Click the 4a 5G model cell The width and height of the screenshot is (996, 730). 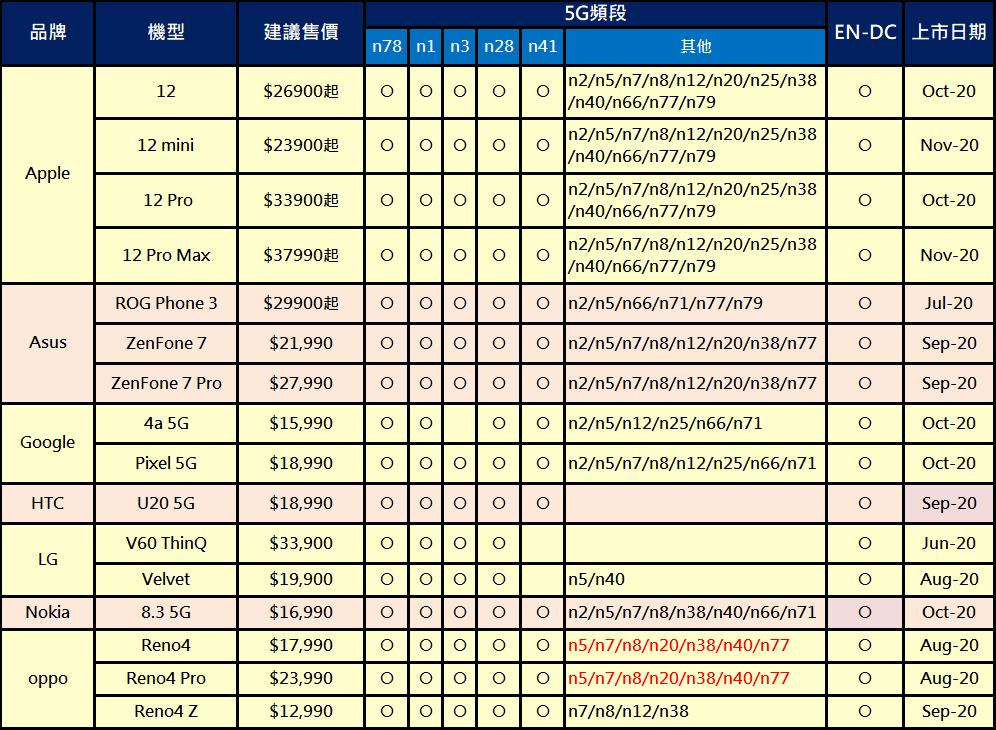166,423
